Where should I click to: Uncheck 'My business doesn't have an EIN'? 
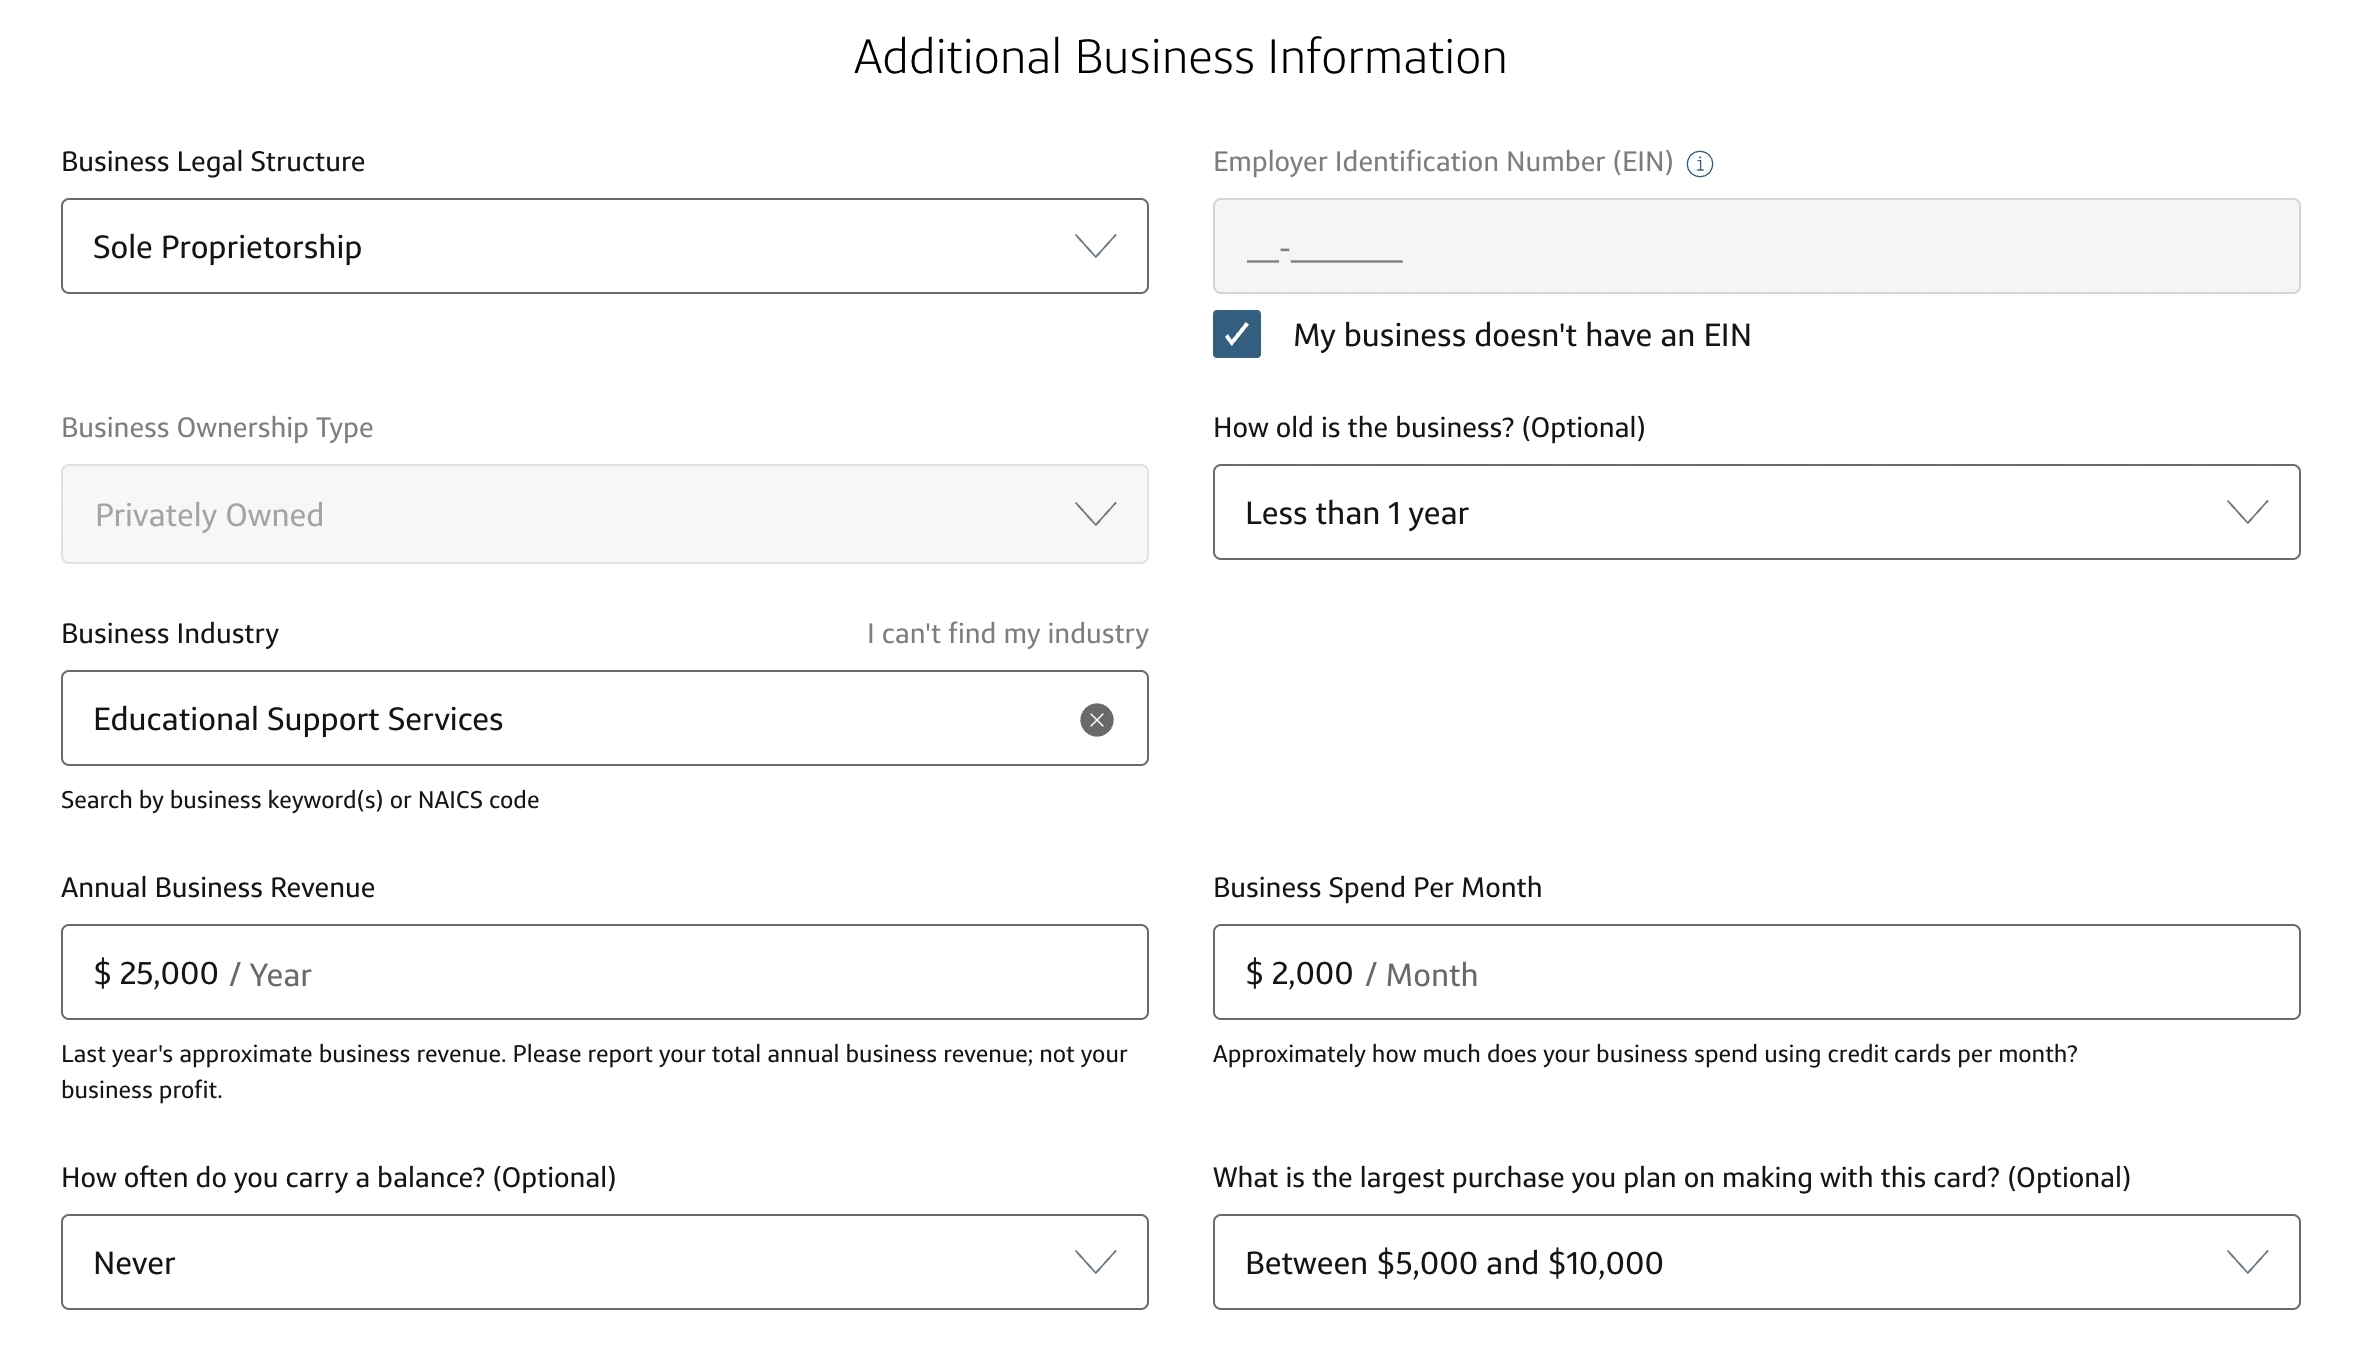pyautogui.click(x=1236, y=334)
